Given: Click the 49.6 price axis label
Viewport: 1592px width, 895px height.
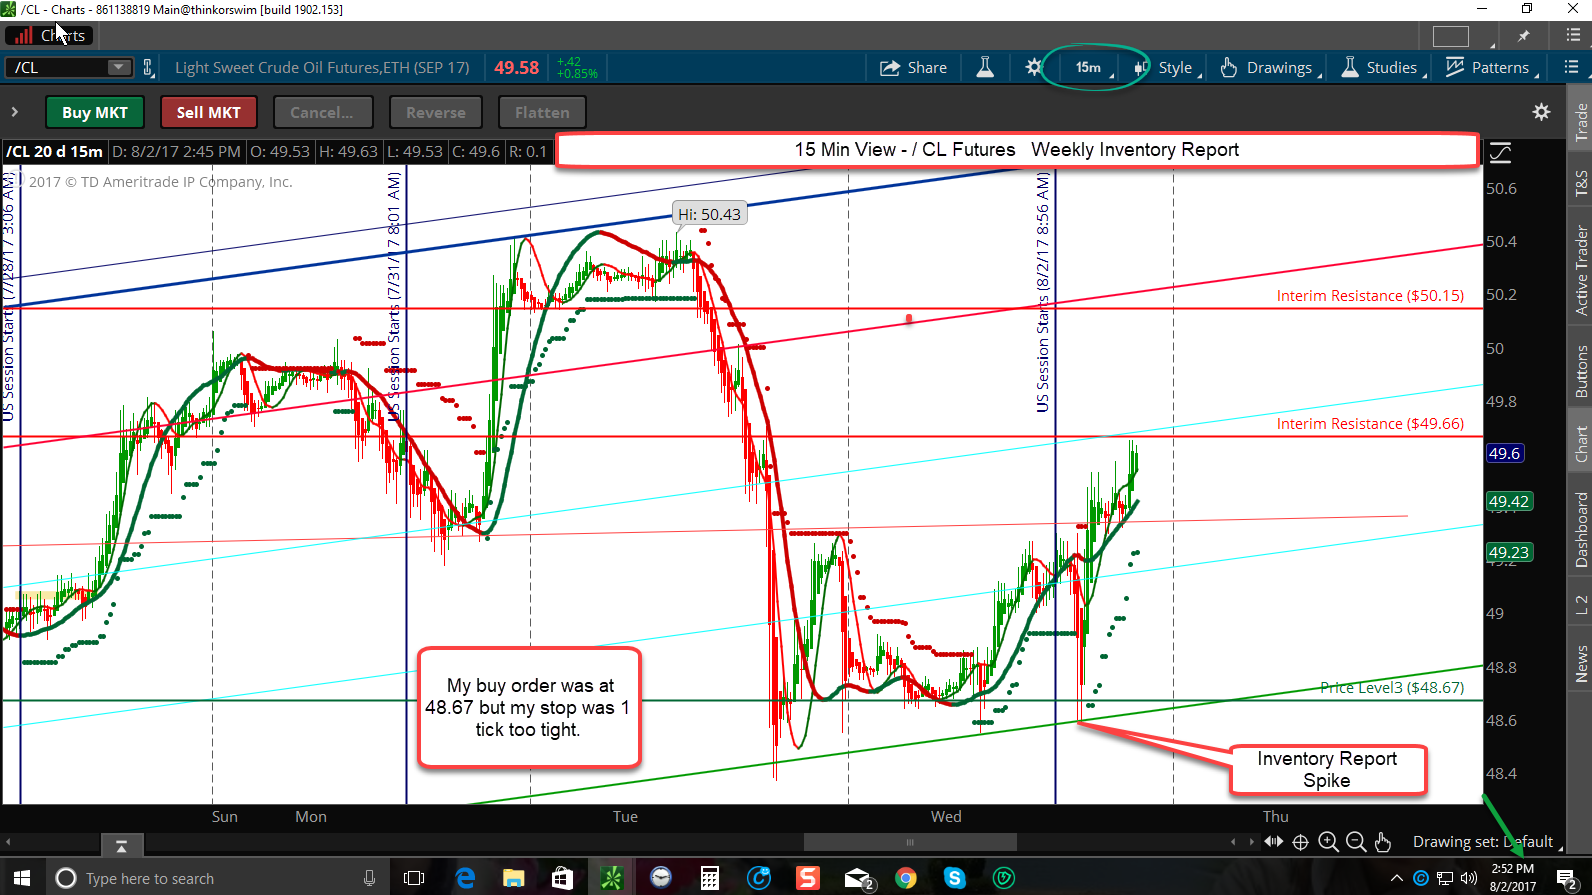Looking at the screenshot, I should pyautogui.click(x=1504, y=453).
